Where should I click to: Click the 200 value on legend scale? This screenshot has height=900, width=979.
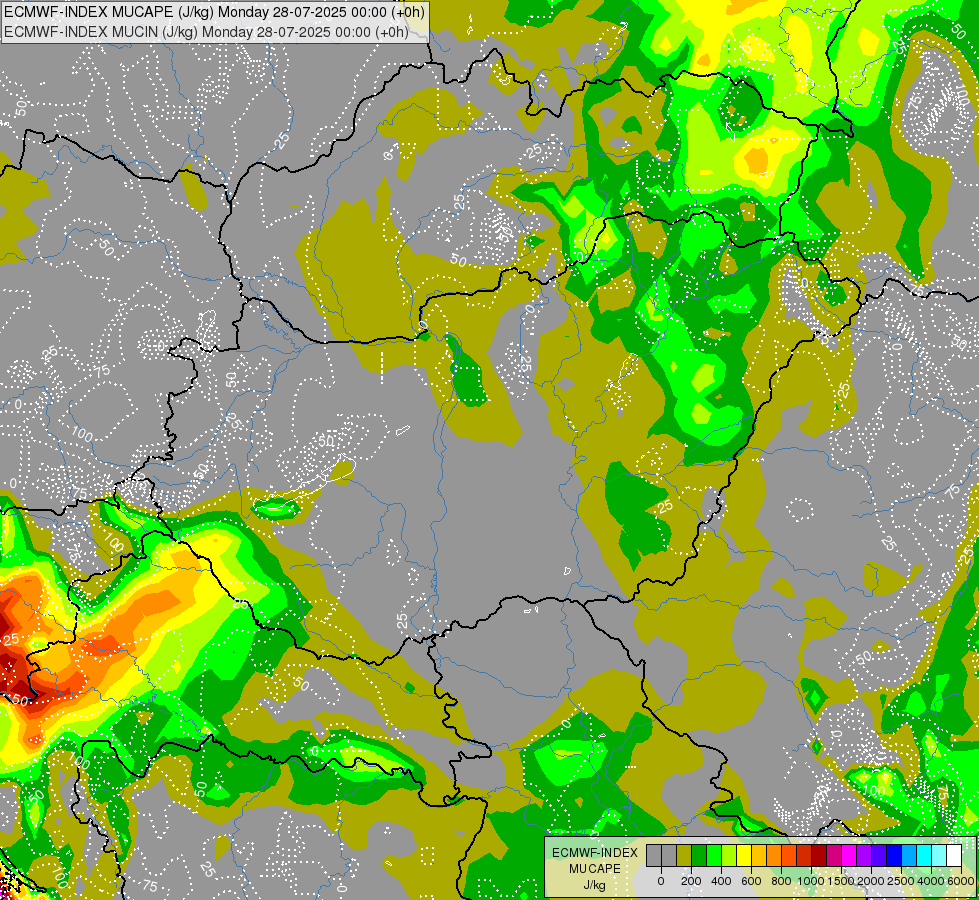click(x=691, y=881)
